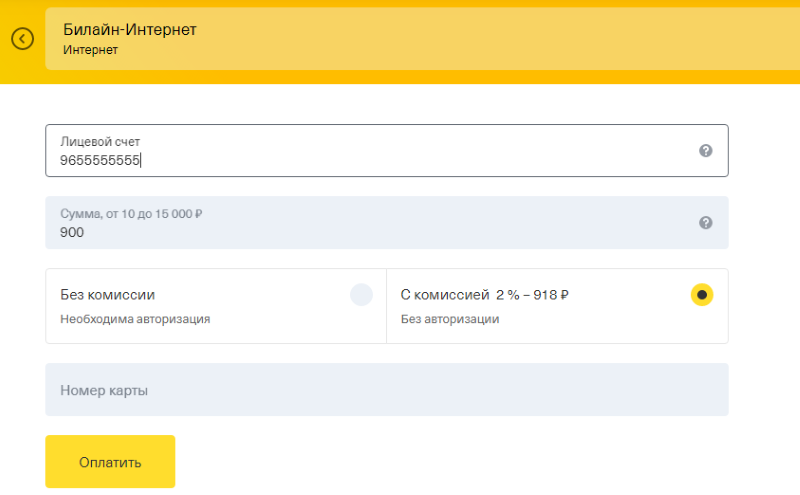Click the Номер карты input field
Image resolution: width=800 pixels, height=495 pixels.
[x=387, y=390]
